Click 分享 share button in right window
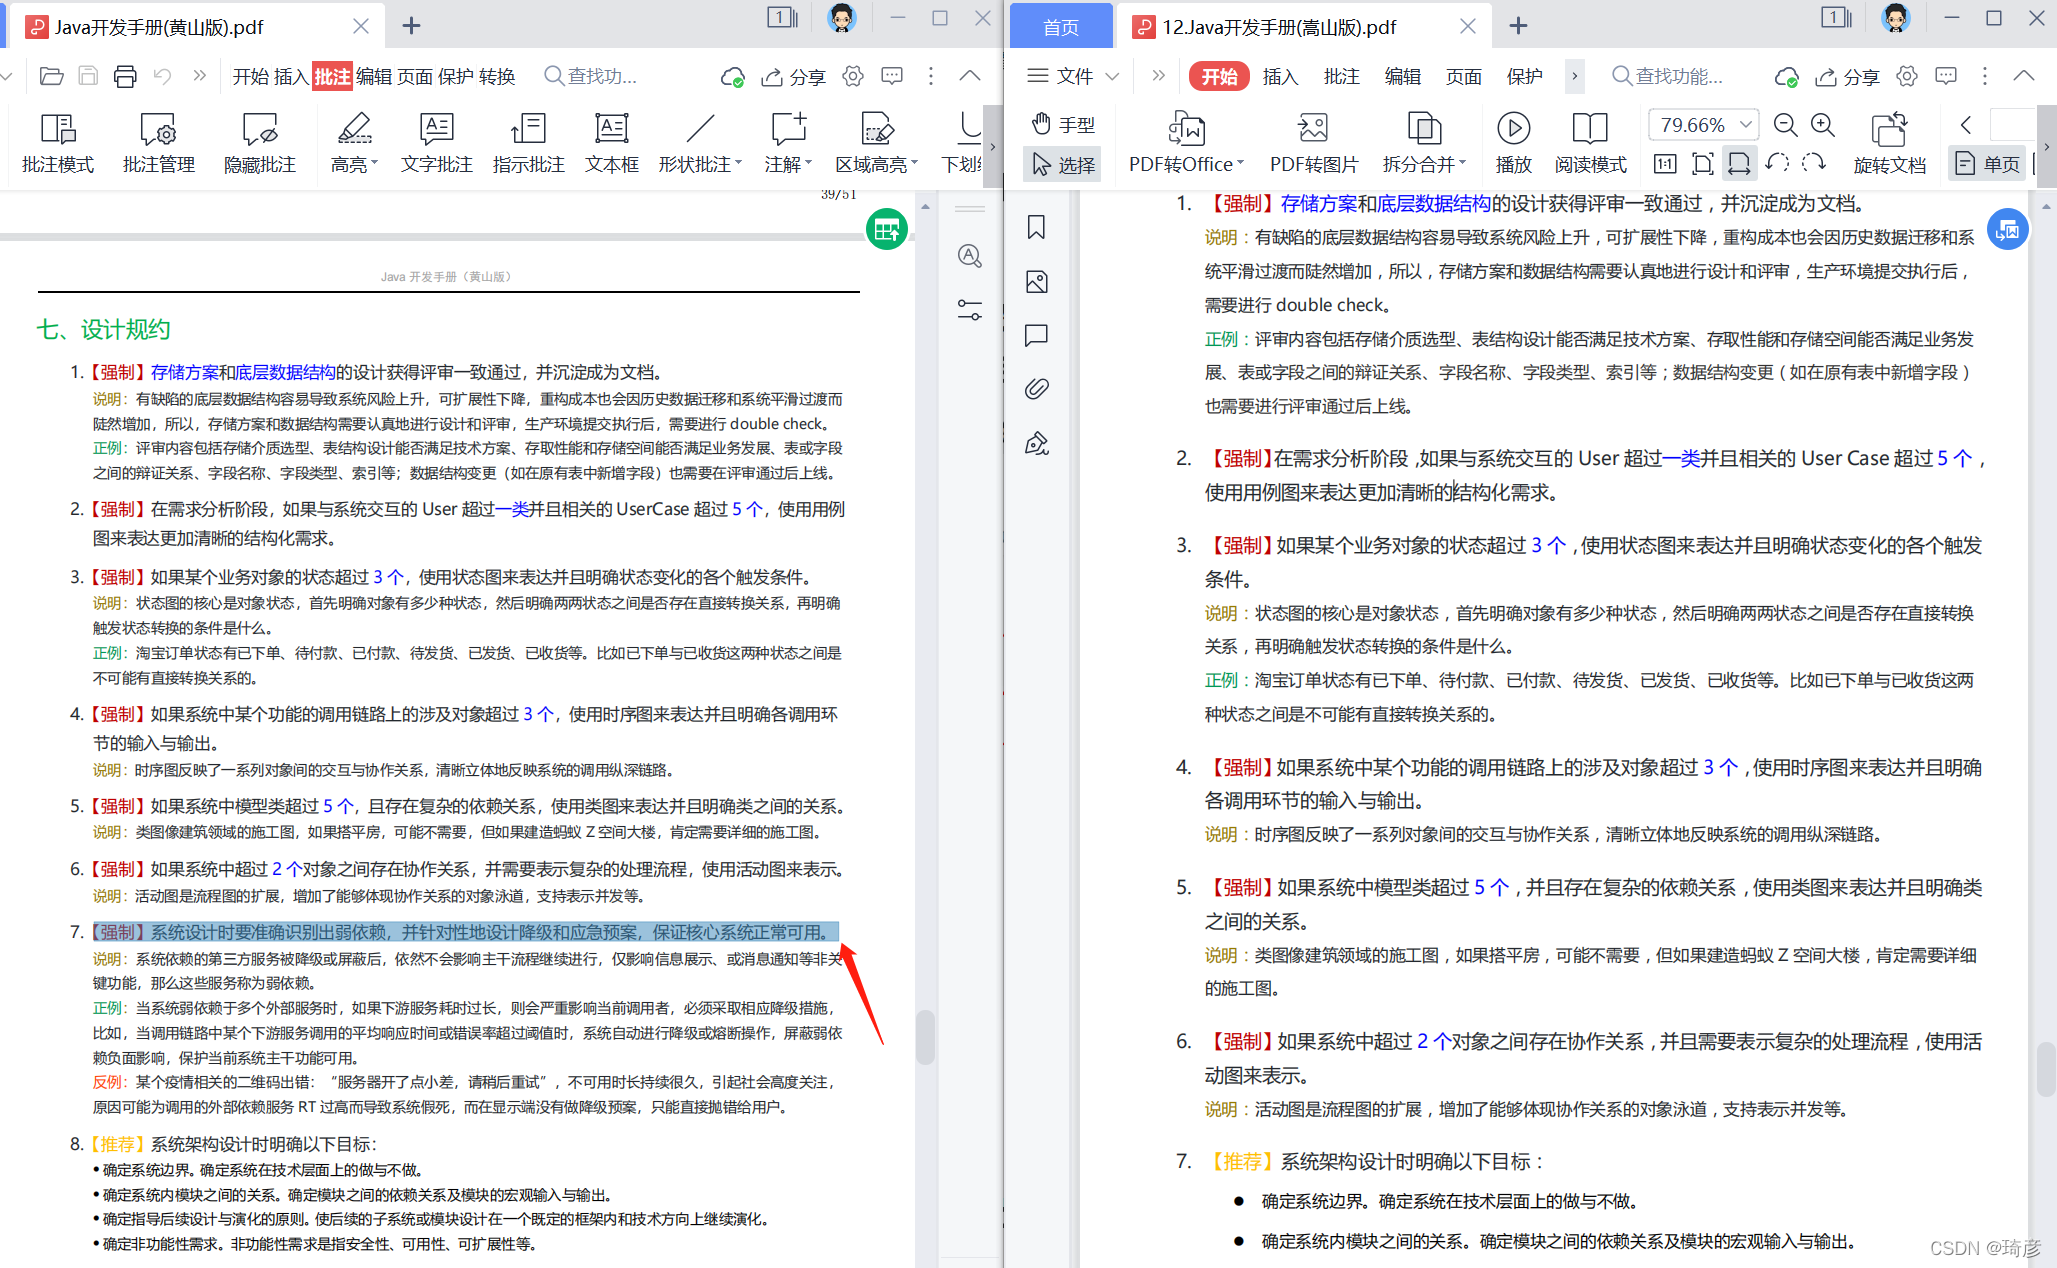 click(1848, 76)
